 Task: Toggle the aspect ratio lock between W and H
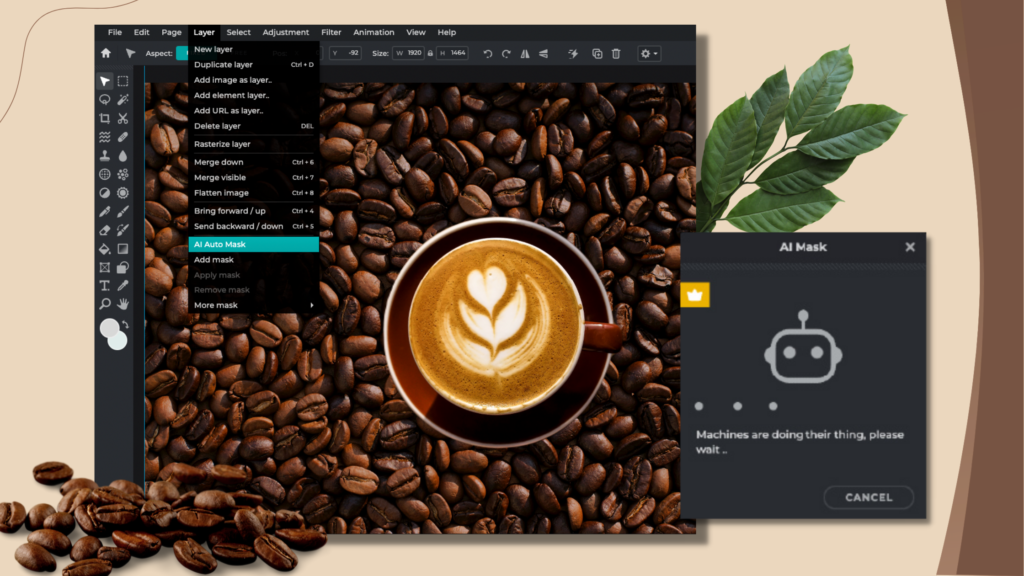430,53
